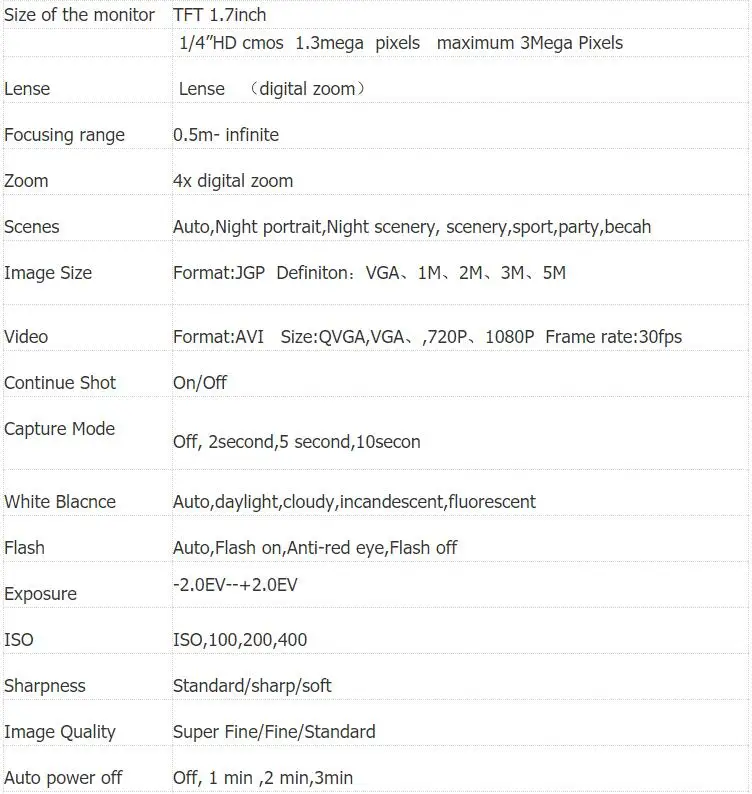The width and height of the screenshot is (752, 794).
Task: Click the 'Lense' row label
Action: click(27, 89)
